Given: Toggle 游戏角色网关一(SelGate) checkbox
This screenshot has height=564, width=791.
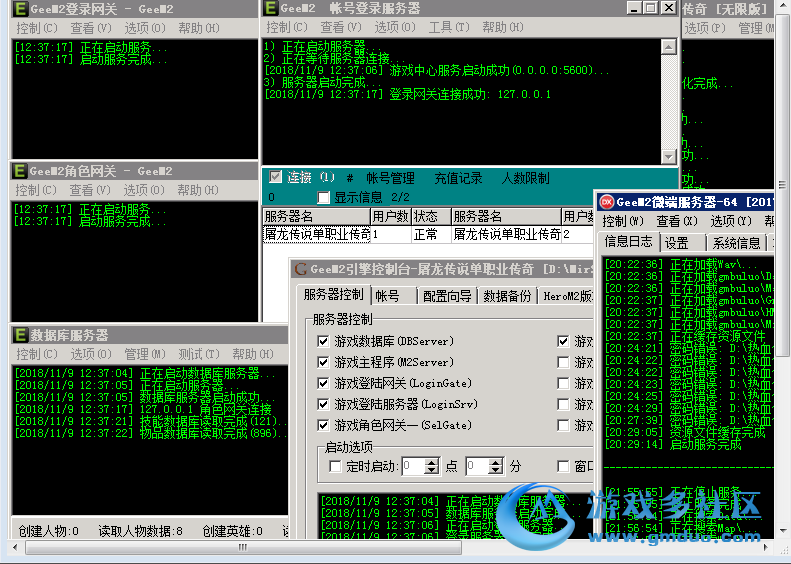Looking at the screenshot, I should pyautogui.click(x=323, y=425).
